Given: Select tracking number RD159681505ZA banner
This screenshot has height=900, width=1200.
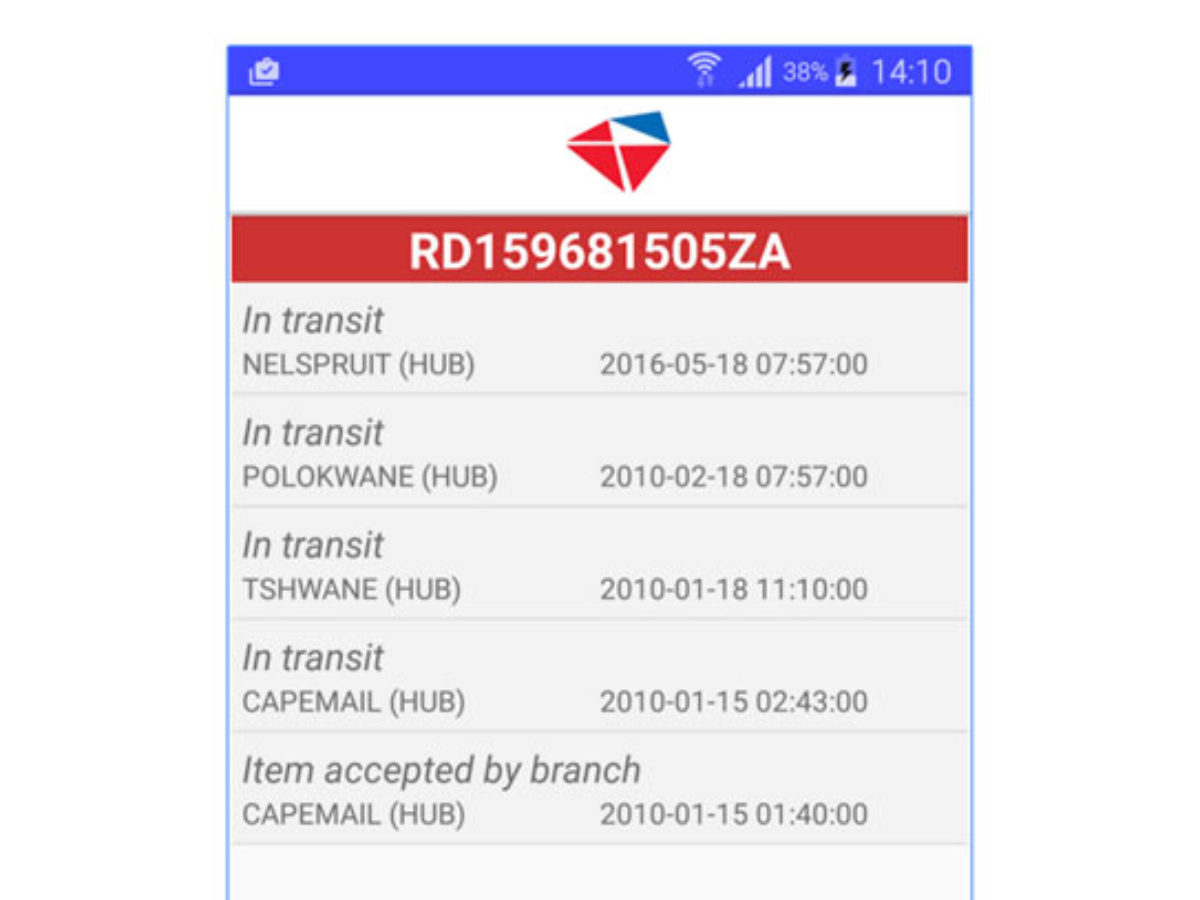Looking at the screenshot, I should click(x=599, y=253).
